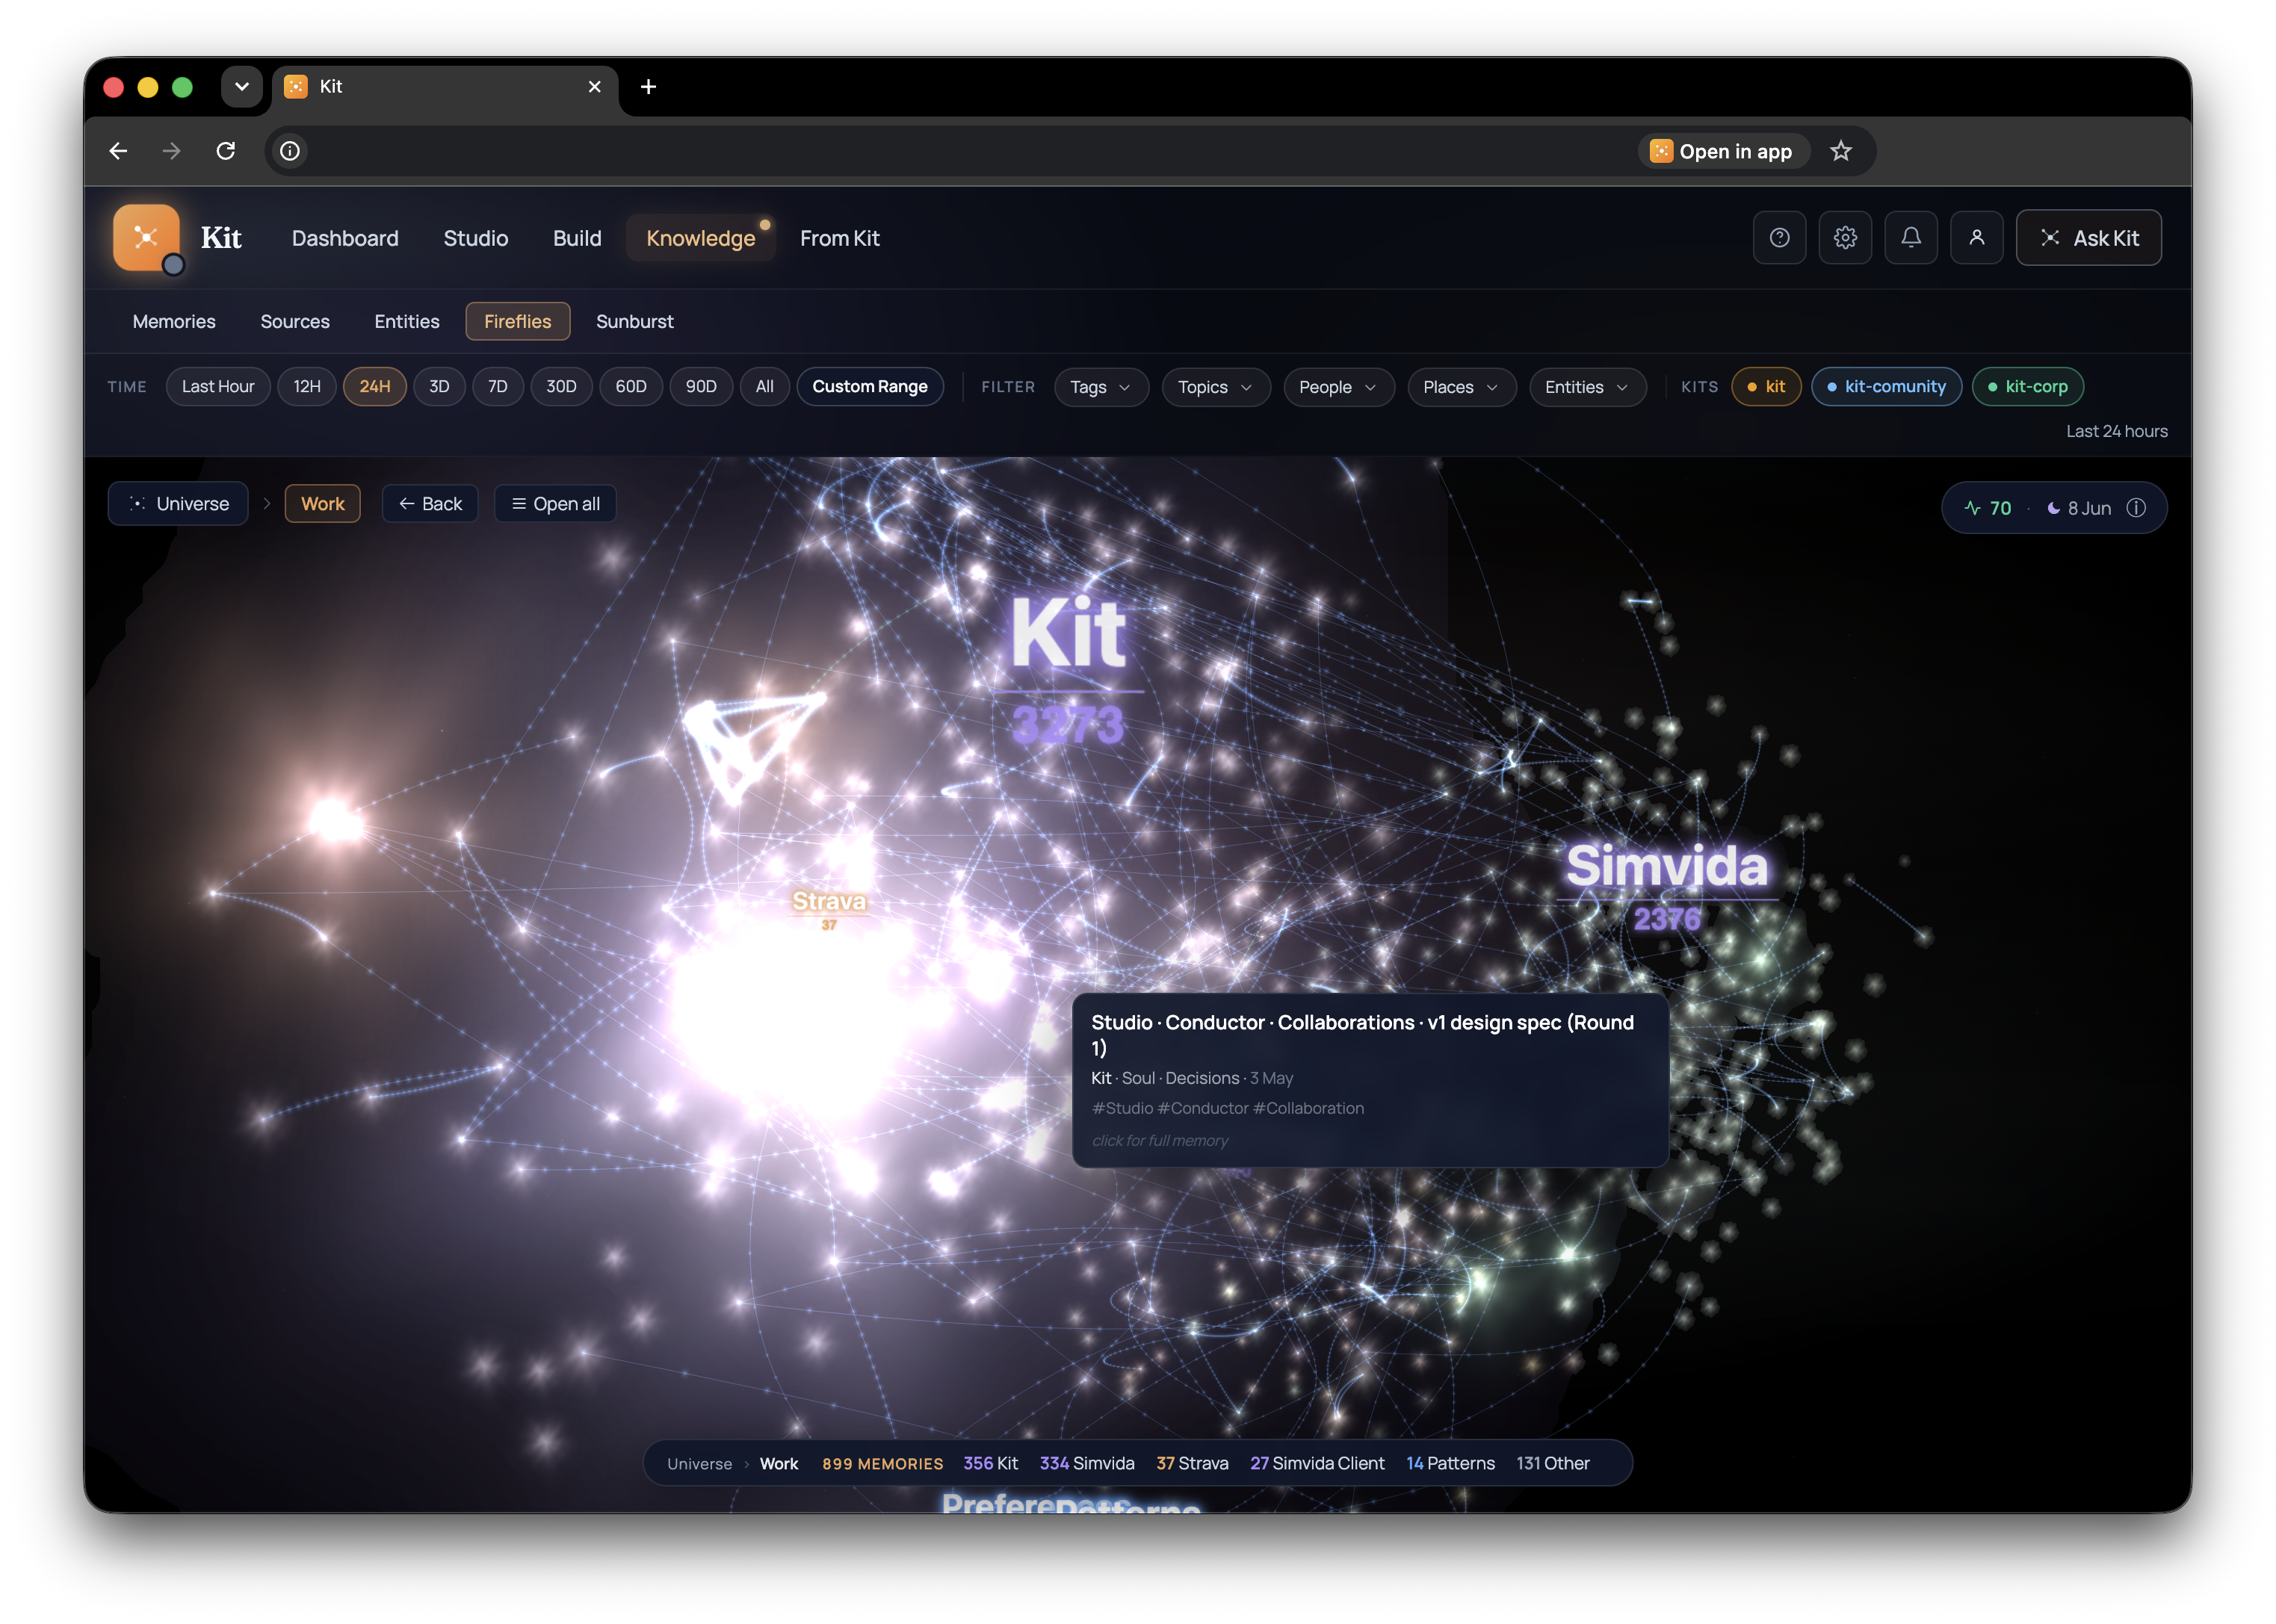Open the Studio nav item
Screen dimensions: 2276x1624
click(476, 238)
